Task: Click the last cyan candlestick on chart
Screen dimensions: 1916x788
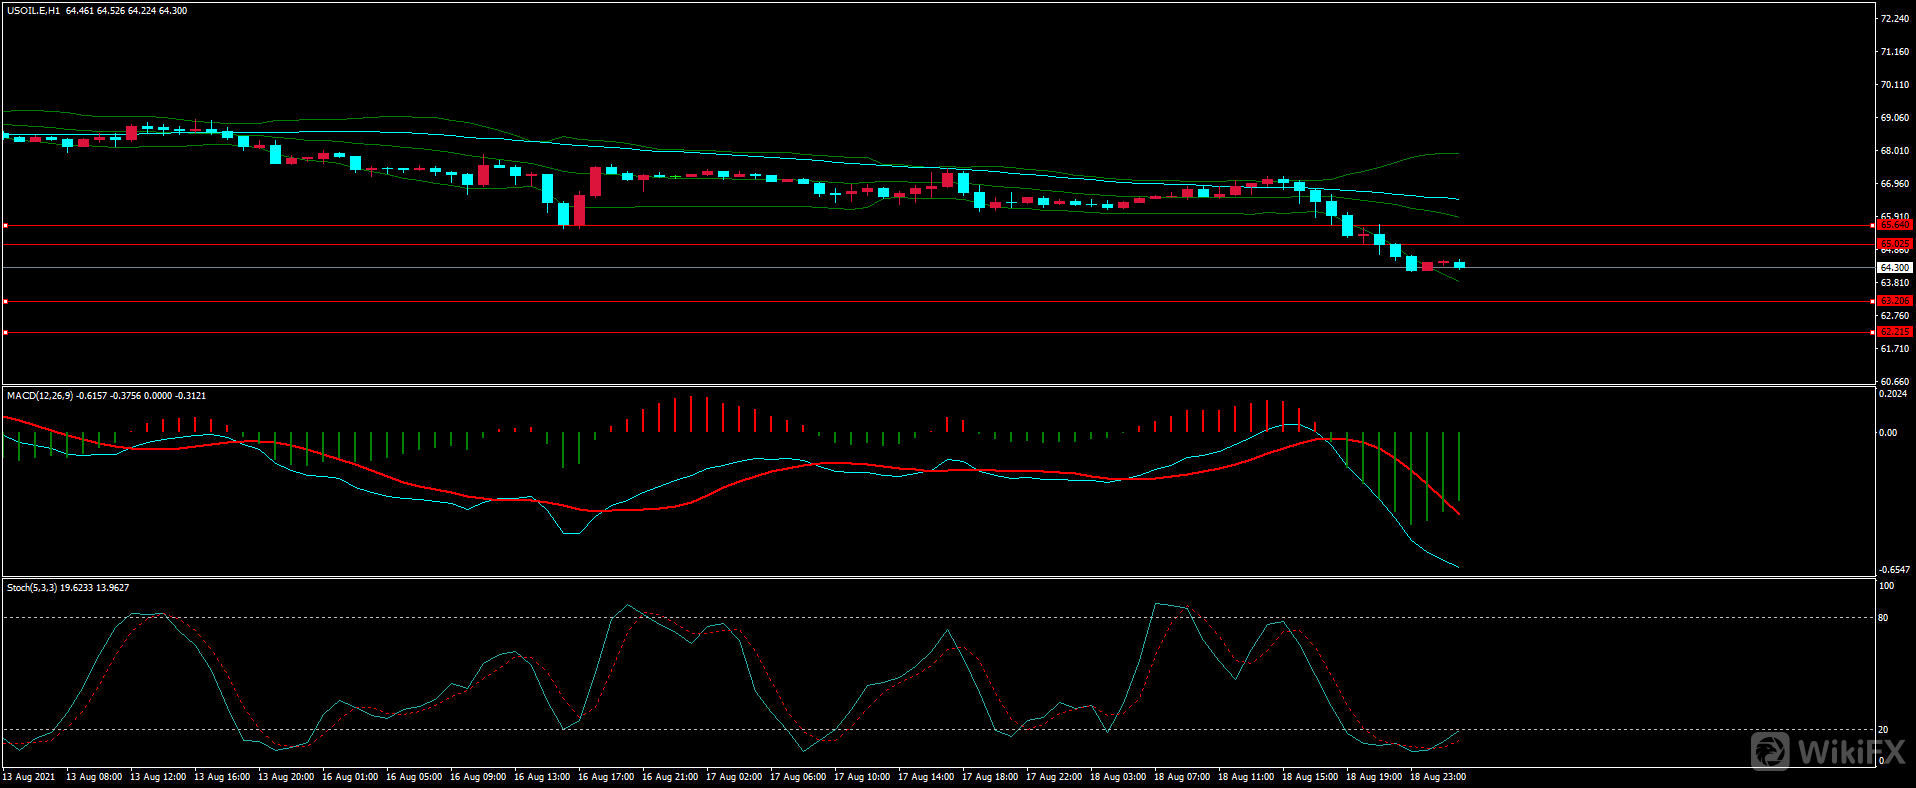Action: click(1459, 264)
